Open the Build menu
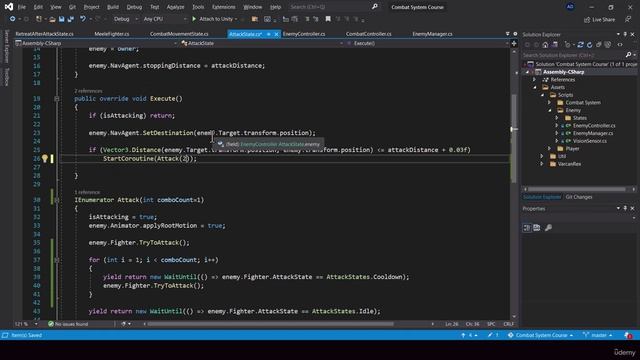This screenshot has height=360, width=640. pyautogui.click(x=113, y=7)
